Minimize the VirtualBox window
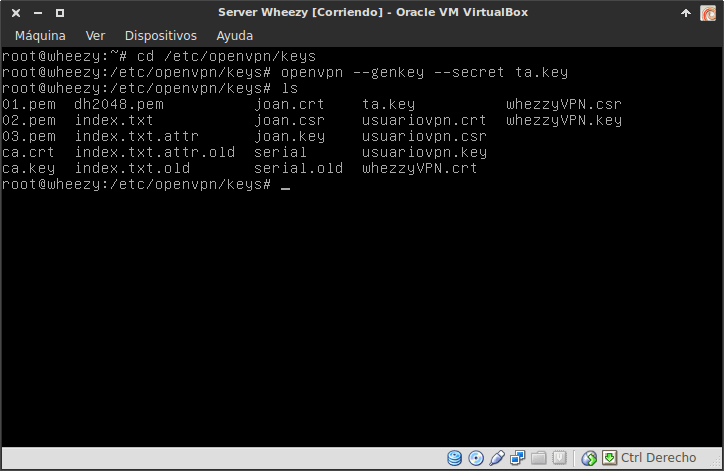This screenshot has width=724, height=471. pyautogui.click(x=36, y=12)
